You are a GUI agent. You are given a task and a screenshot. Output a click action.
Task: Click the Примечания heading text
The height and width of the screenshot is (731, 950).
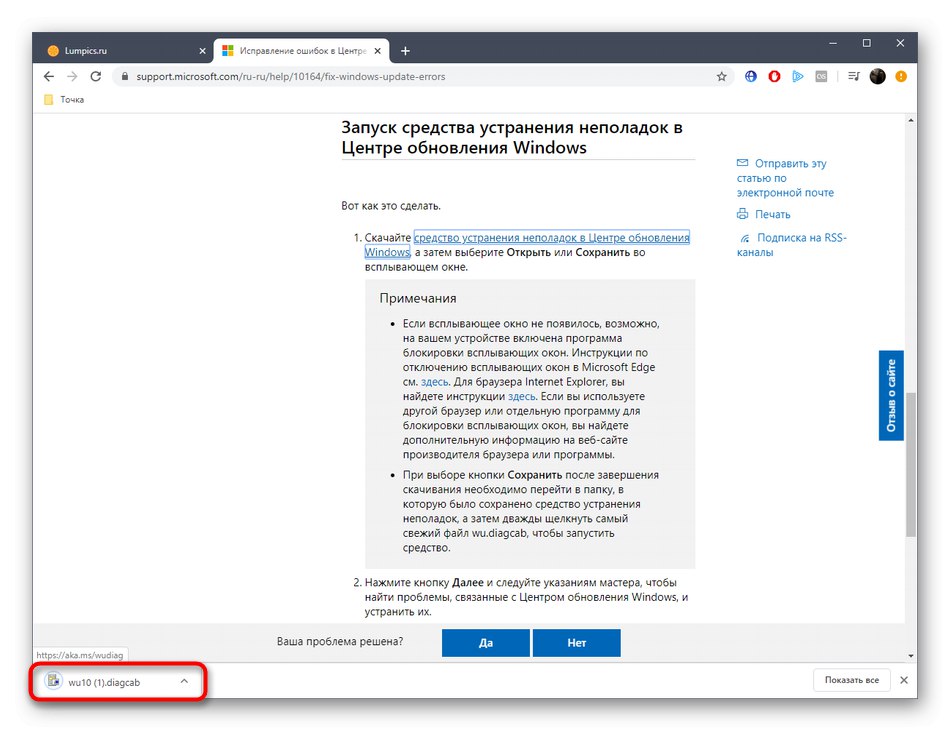tap(417, 298)
